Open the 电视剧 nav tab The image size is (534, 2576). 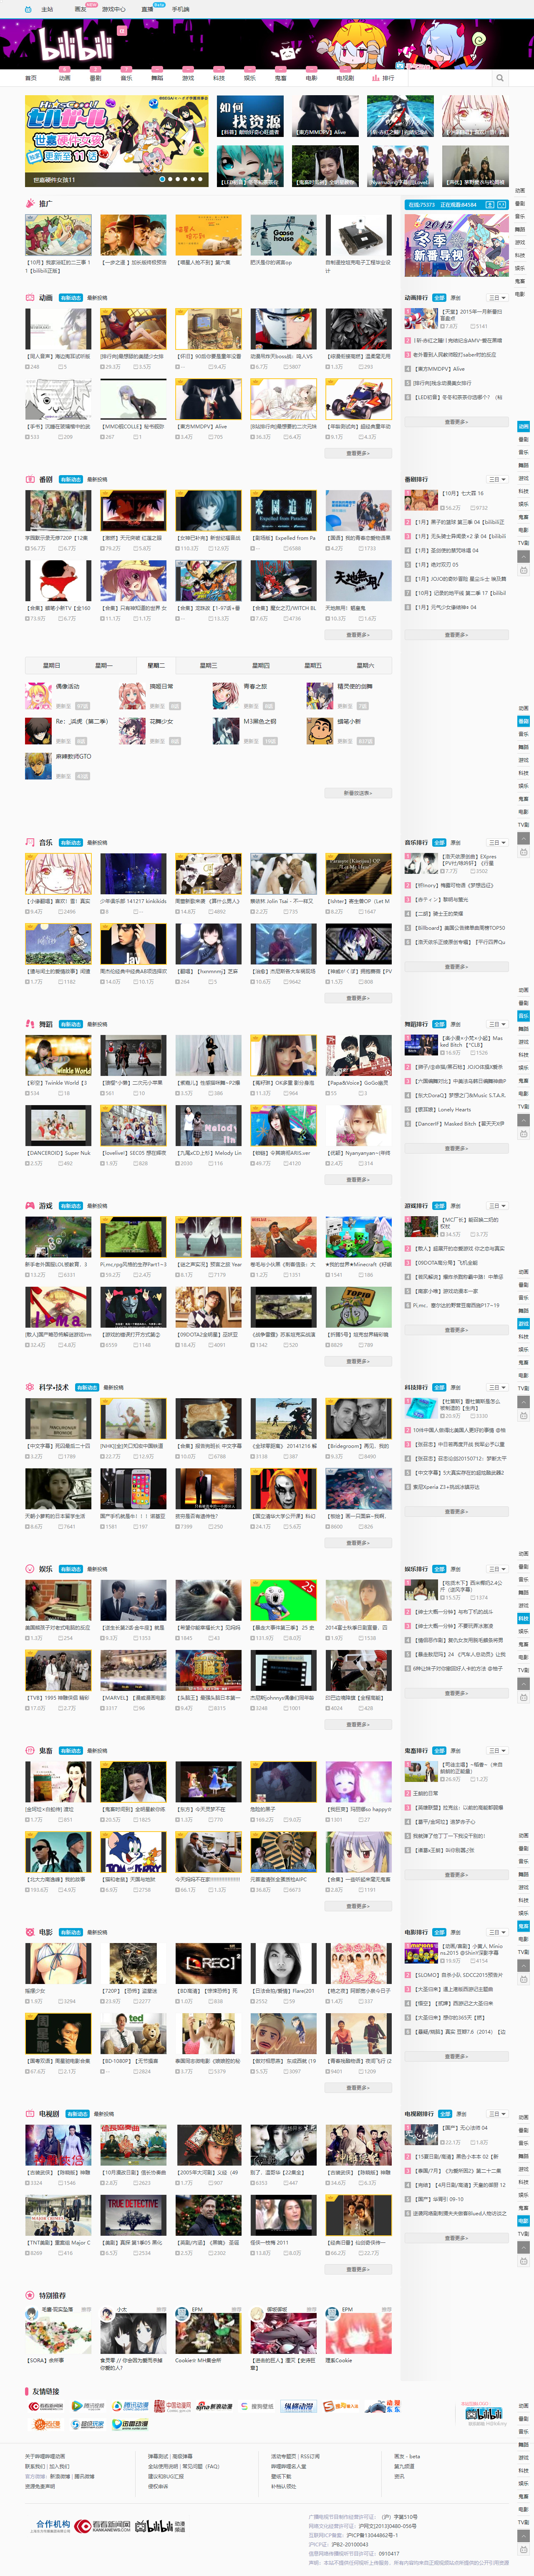click(345, 78)
